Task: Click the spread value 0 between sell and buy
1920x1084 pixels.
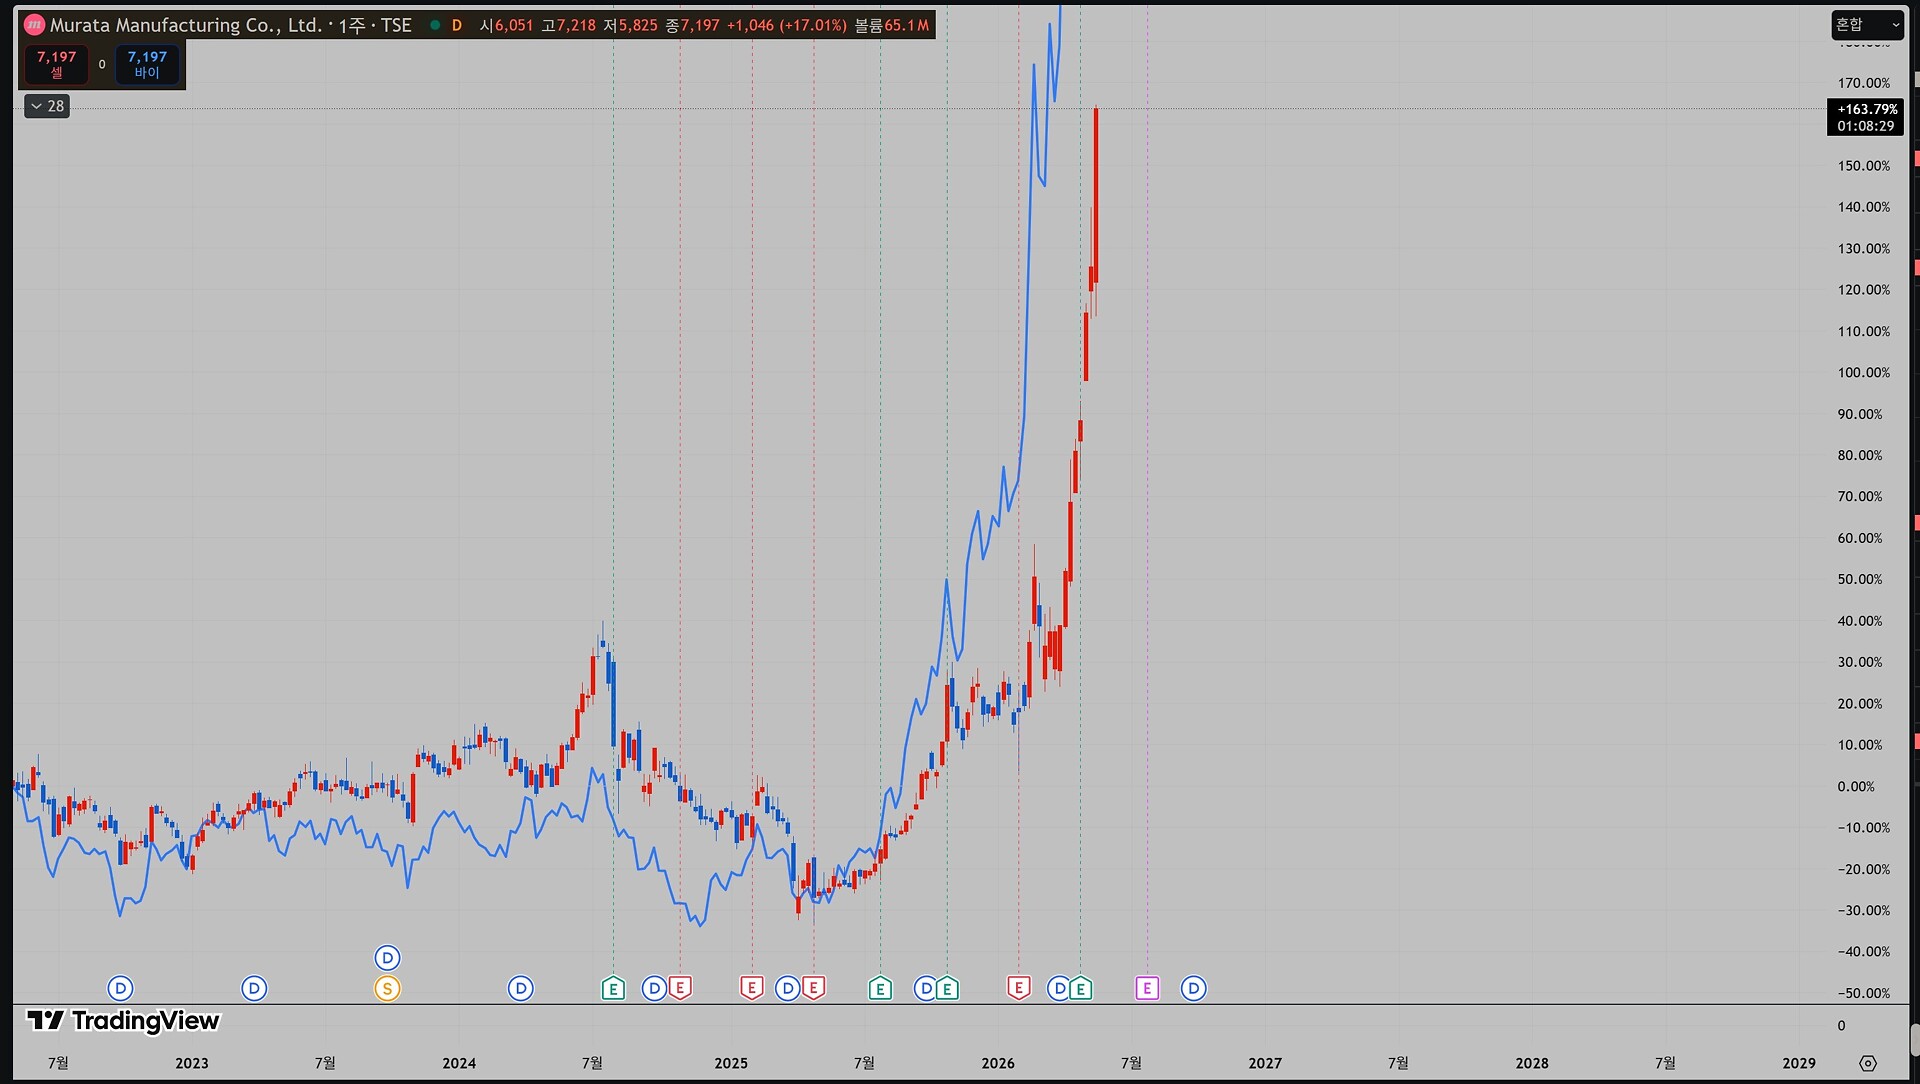Action: click(102, 64)
